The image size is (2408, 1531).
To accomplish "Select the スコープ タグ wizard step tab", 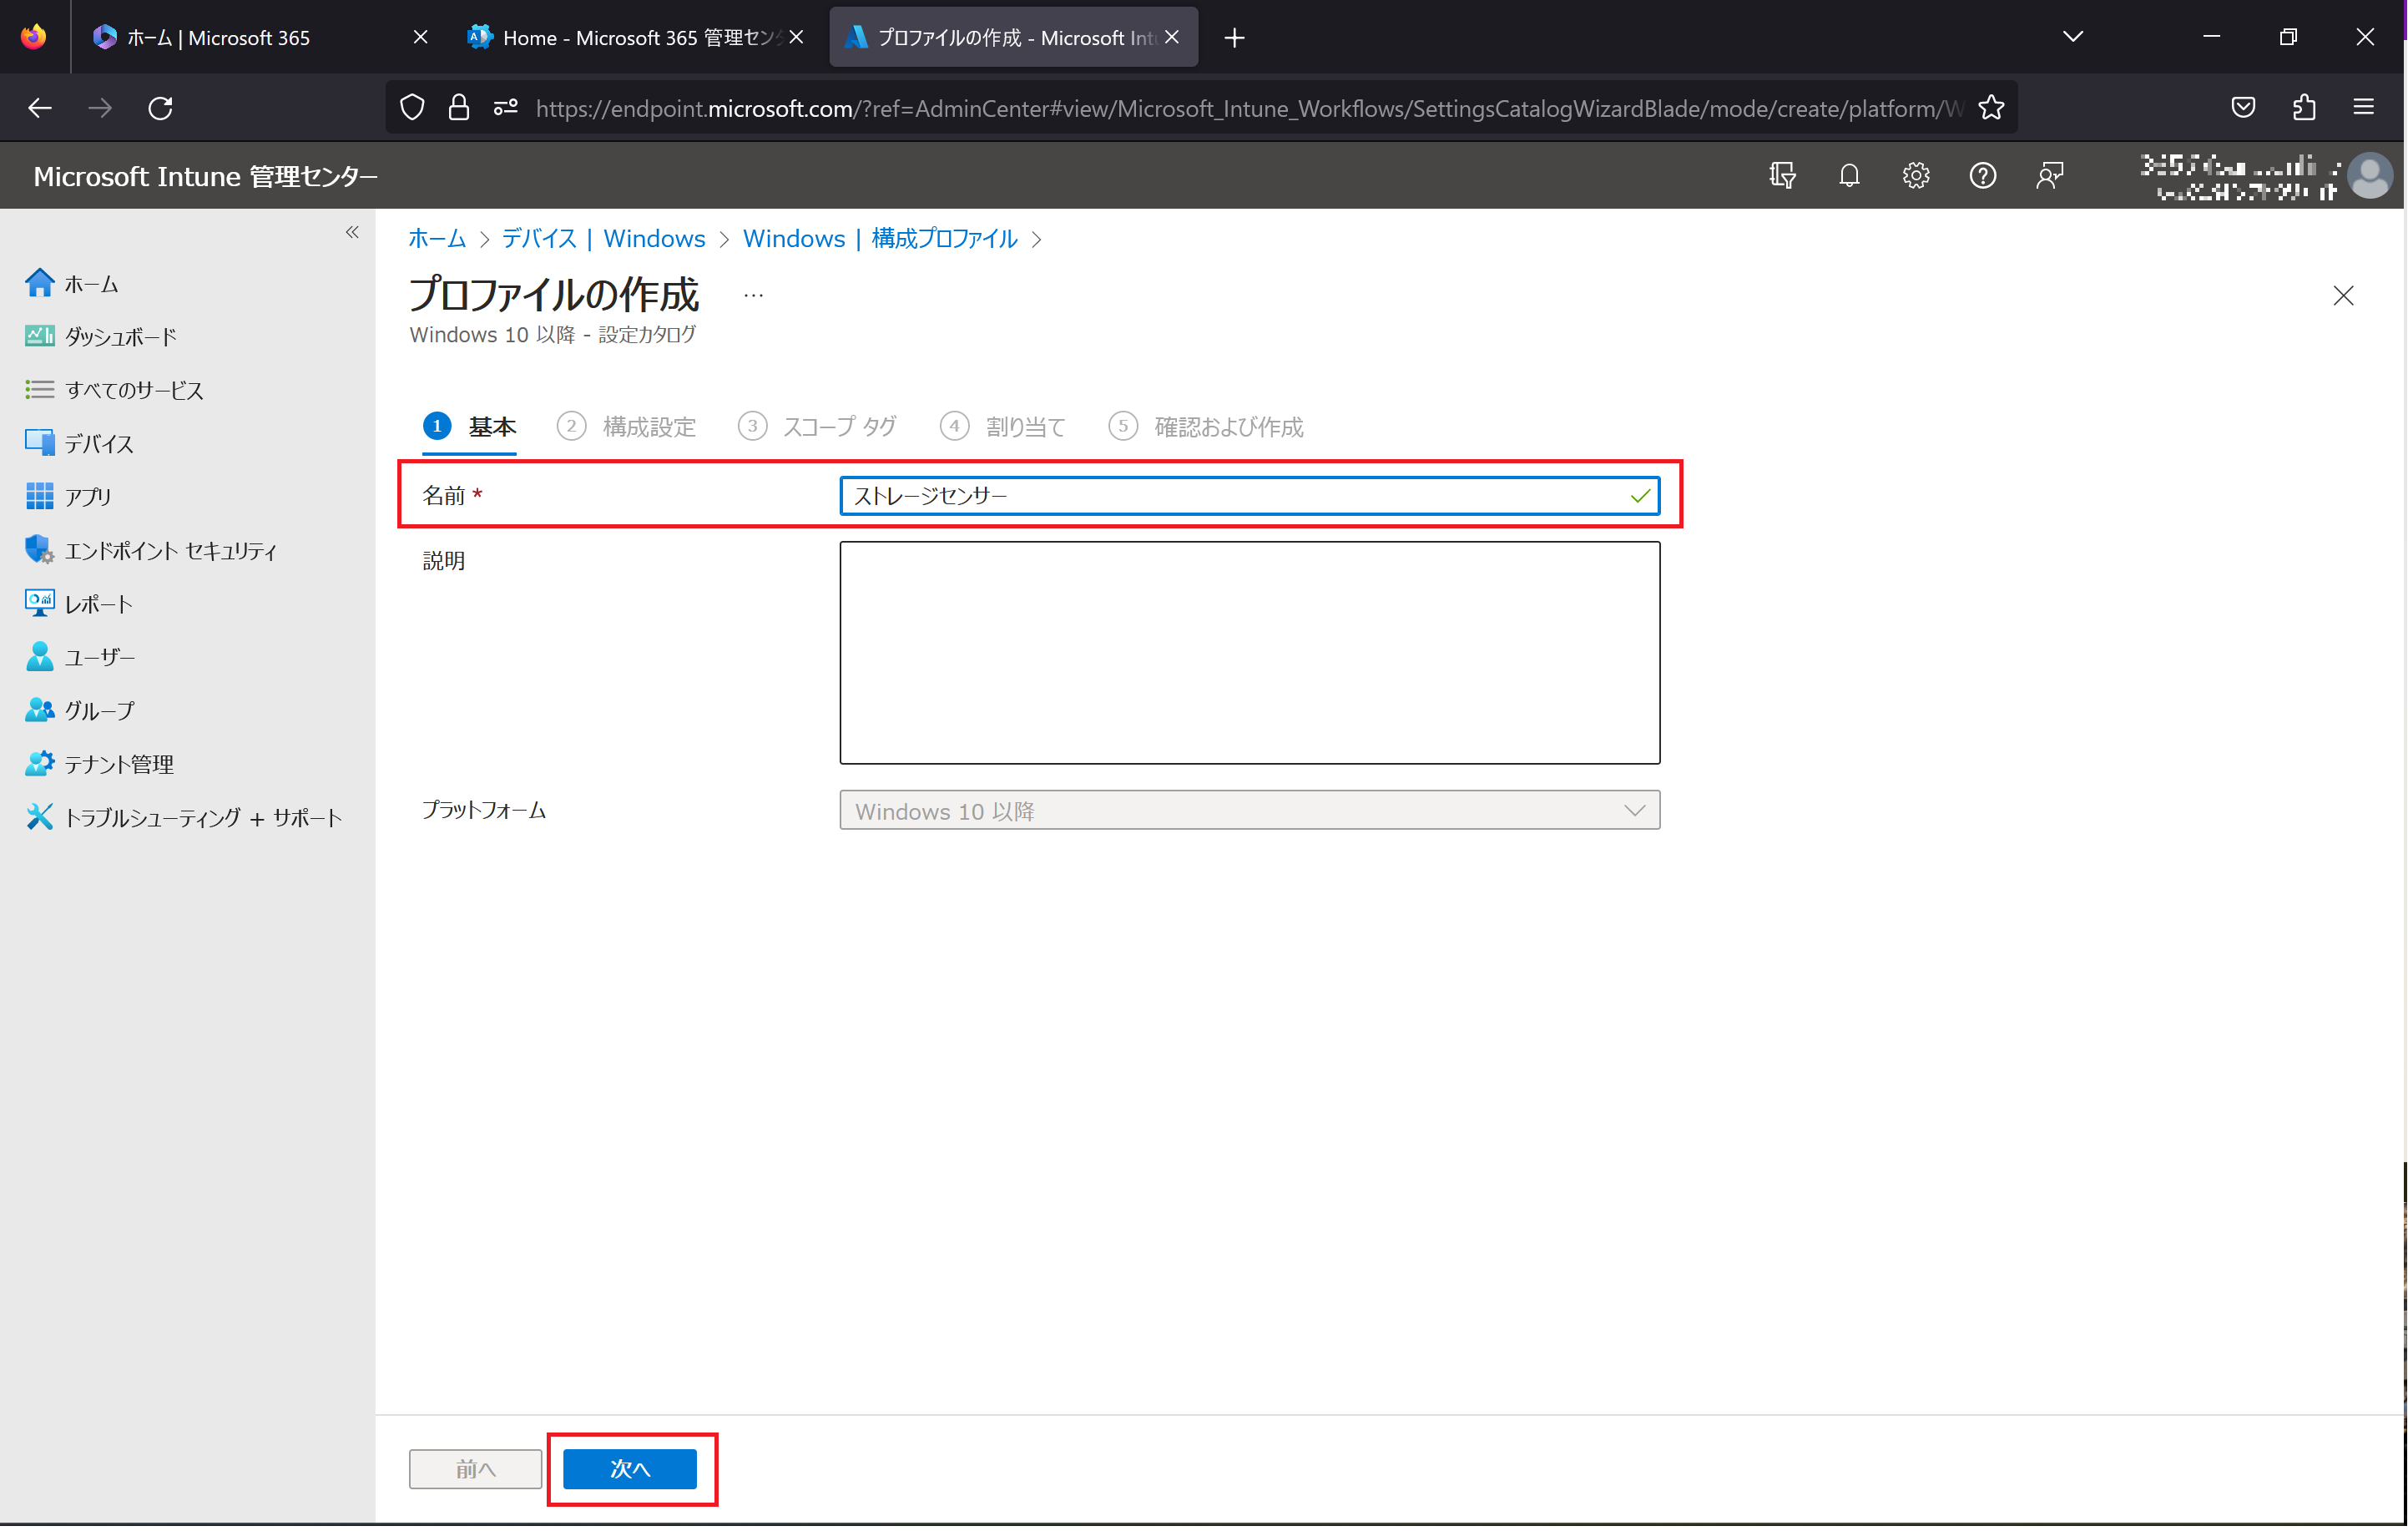I will coord(817,427).
